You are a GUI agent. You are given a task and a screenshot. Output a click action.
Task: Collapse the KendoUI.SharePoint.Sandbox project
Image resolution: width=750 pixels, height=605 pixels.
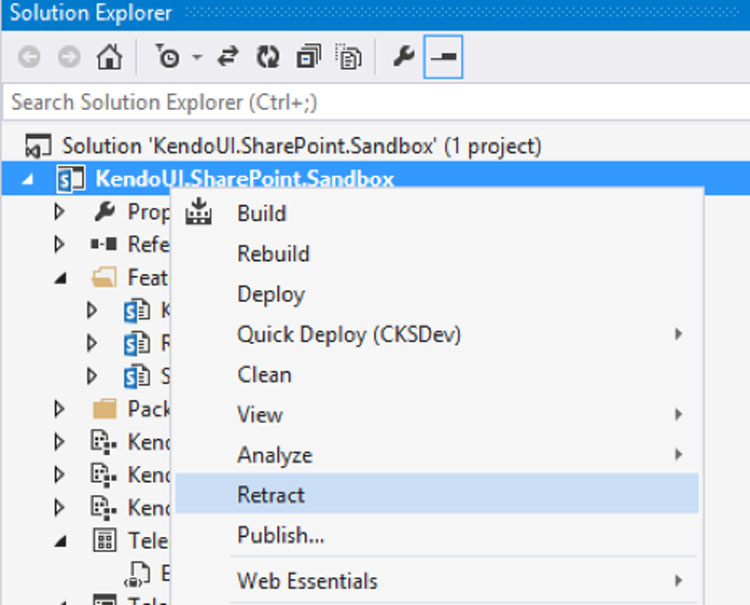pyautogui.click(x=28, y=179)
